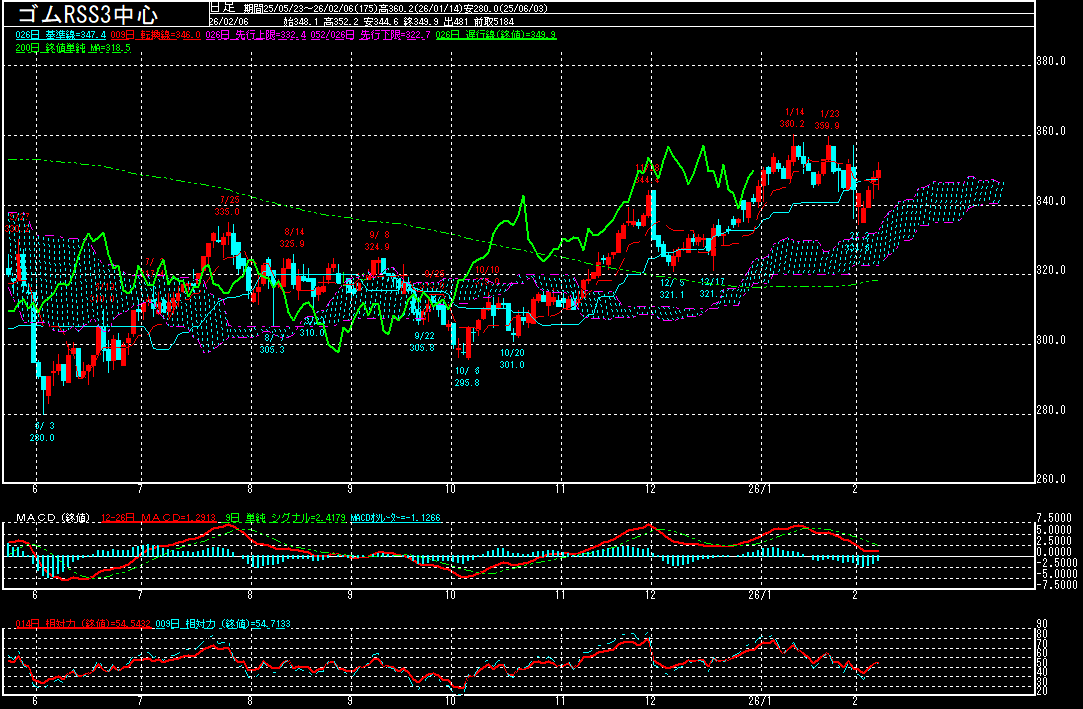
Task: Select the 日足 timeframe label
Action: pyautogui.click(x=225, y=7)
